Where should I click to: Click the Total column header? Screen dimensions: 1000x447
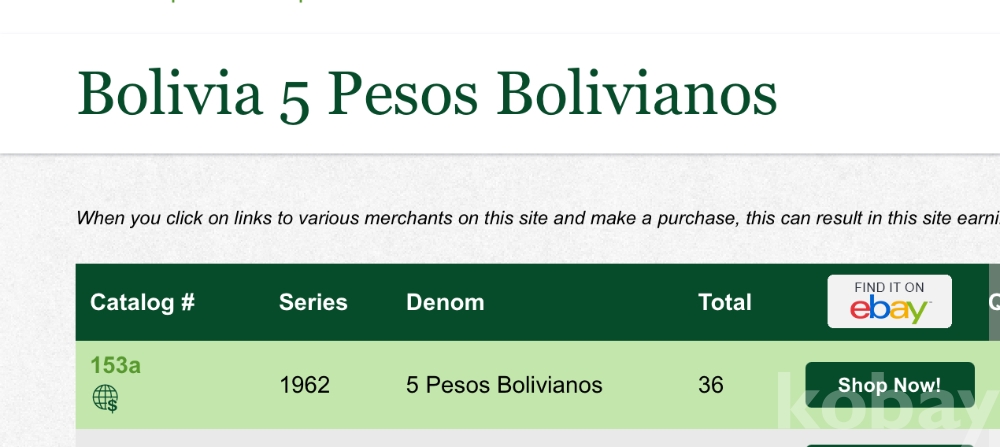[x=724, y=303]
